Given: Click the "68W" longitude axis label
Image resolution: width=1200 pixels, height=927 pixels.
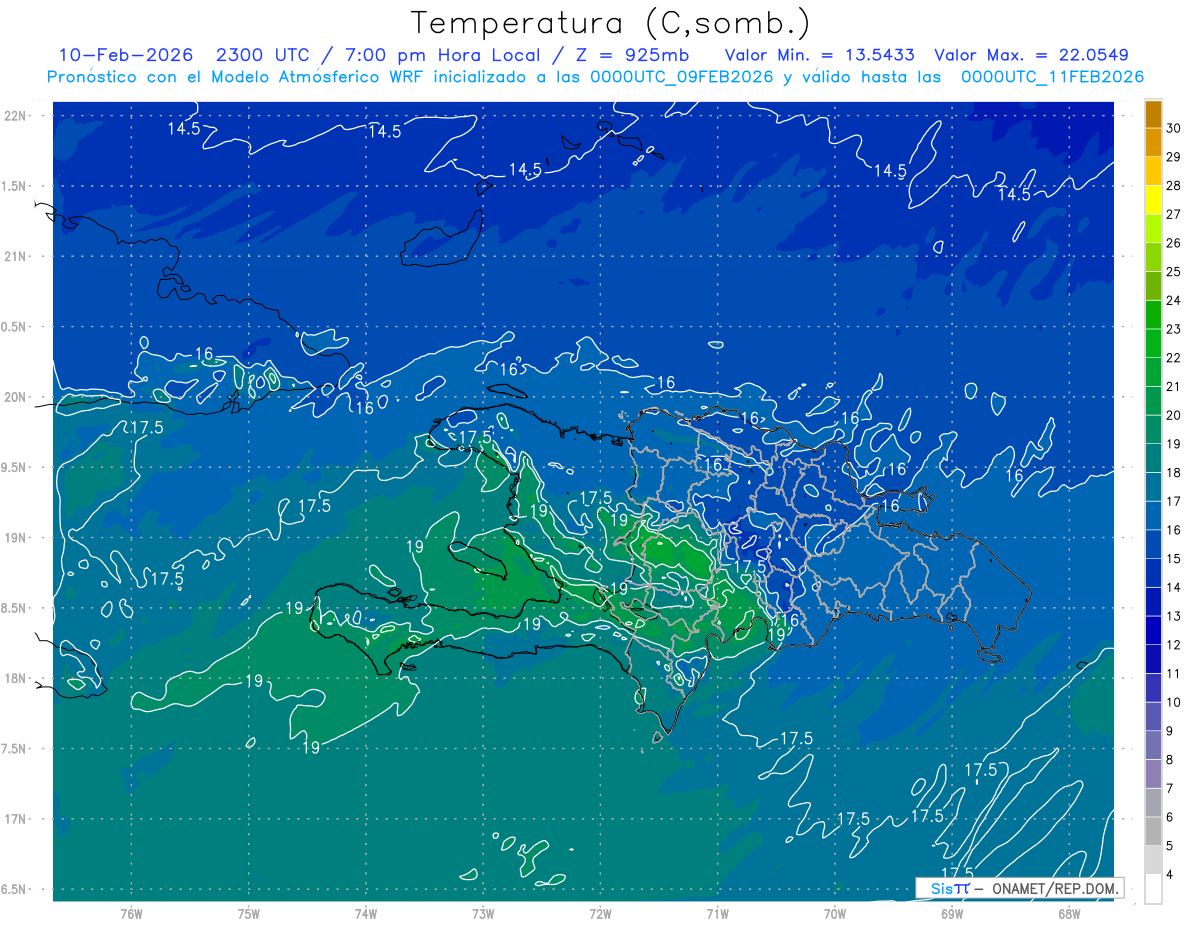Looking at the screenshot, I should [1069, 915].
